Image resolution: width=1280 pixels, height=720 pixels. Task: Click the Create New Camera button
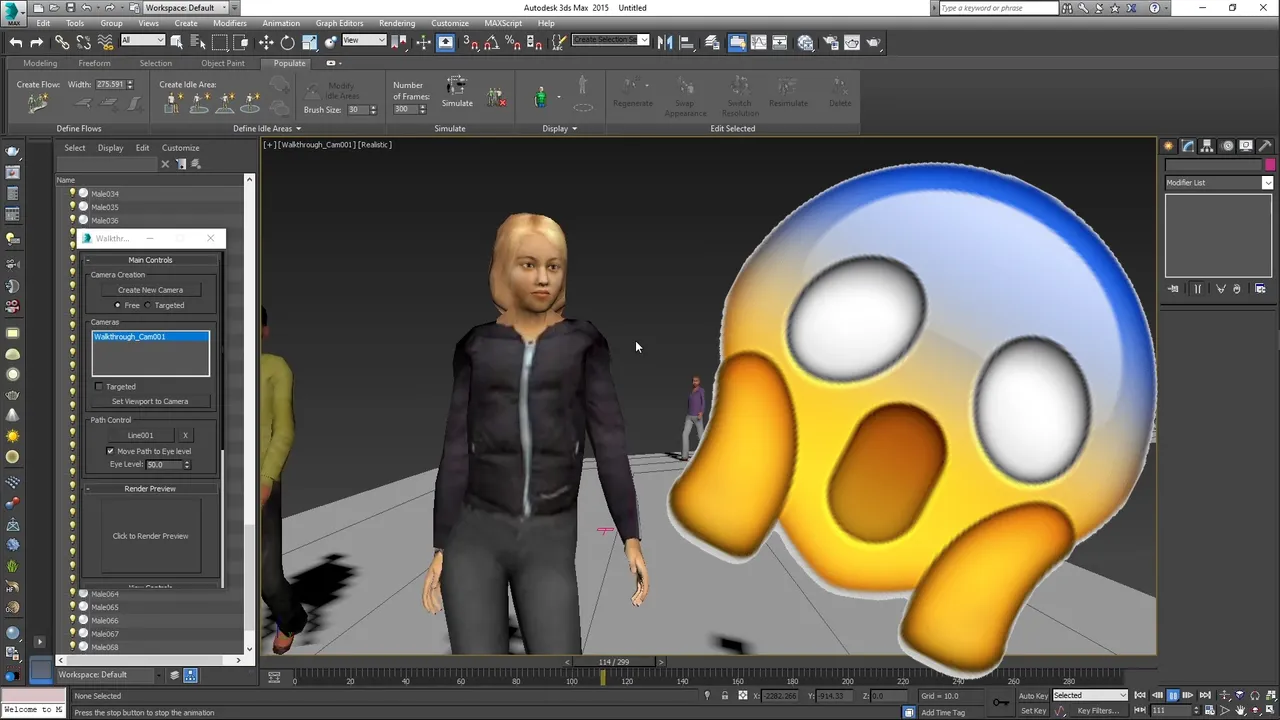click(150, 290)
